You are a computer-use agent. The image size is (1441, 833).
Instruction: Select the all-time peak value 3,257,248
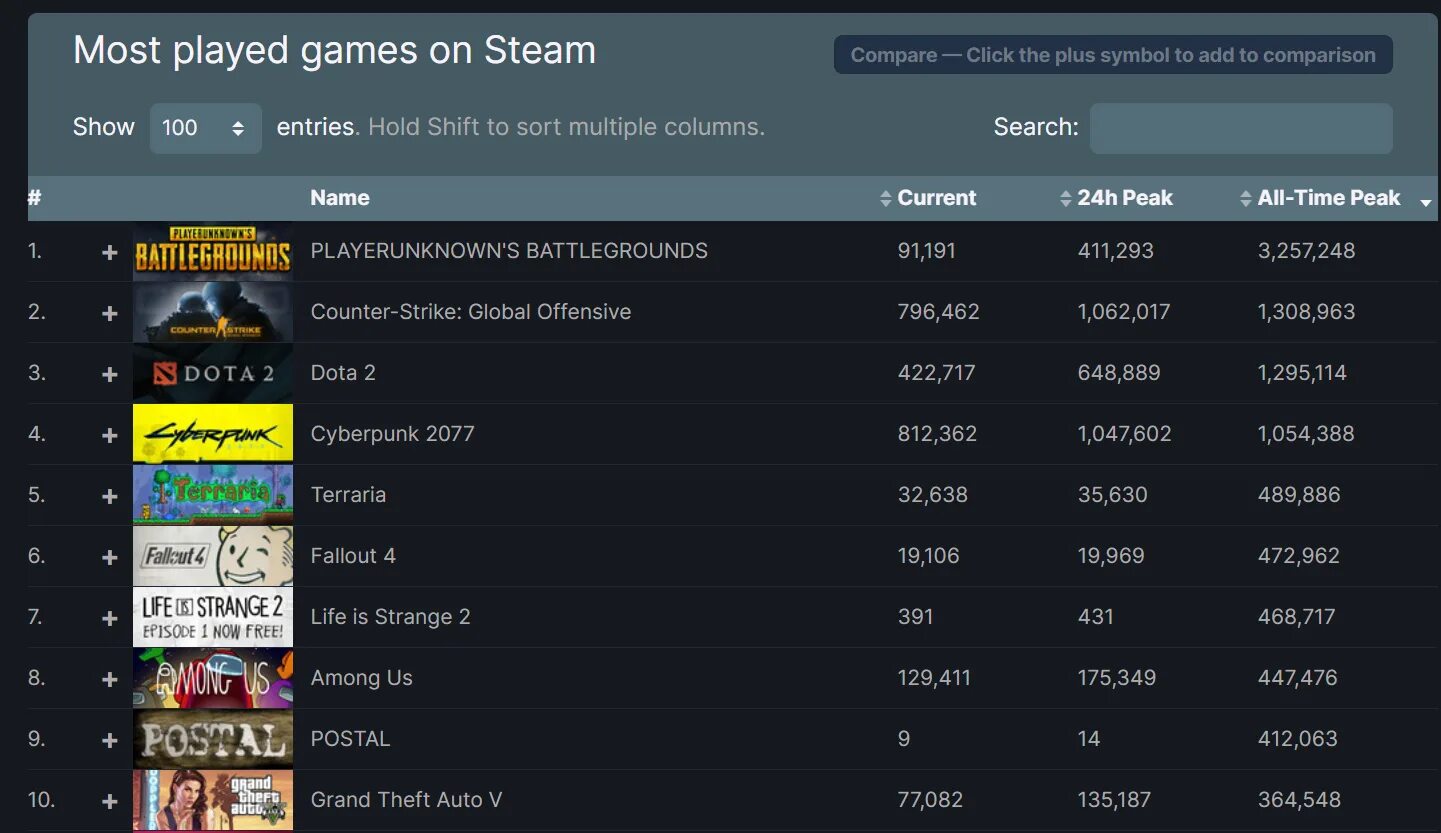tap(1306, 251)
